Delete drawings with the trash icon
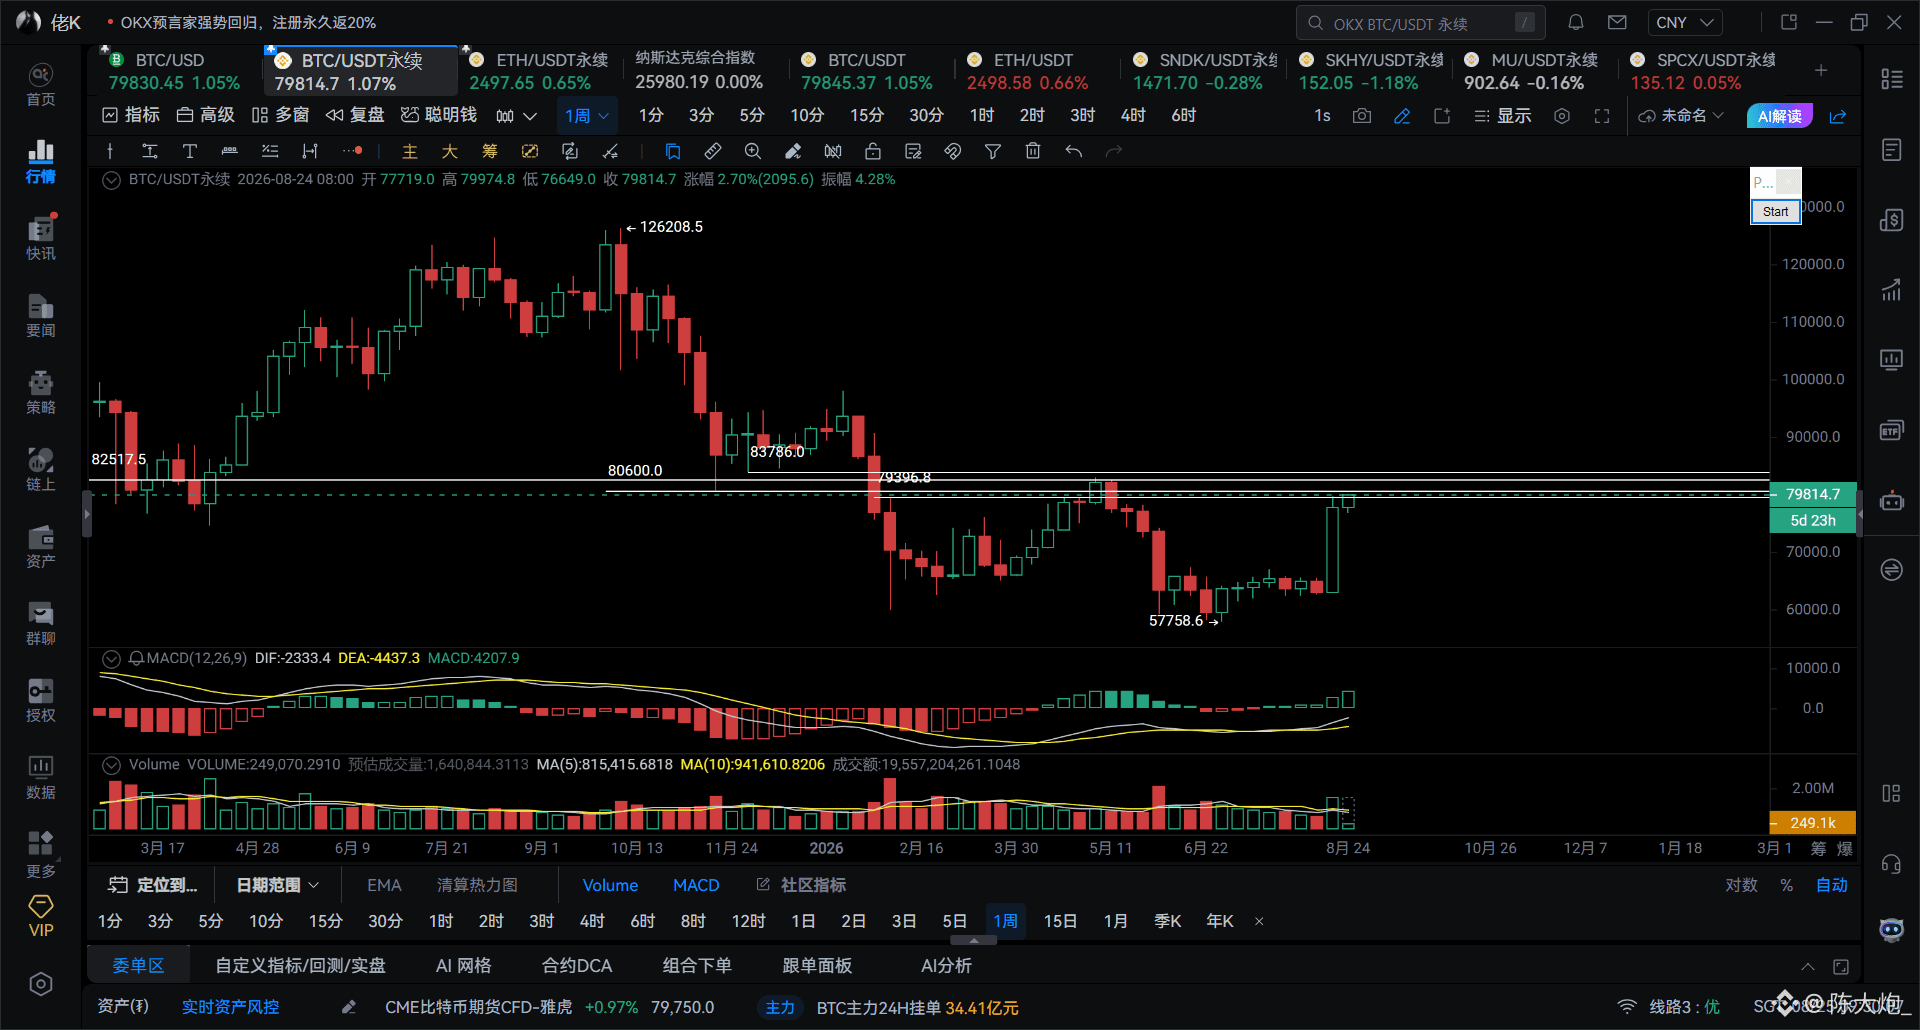 pyautogui.click(x=1033, y=151)
